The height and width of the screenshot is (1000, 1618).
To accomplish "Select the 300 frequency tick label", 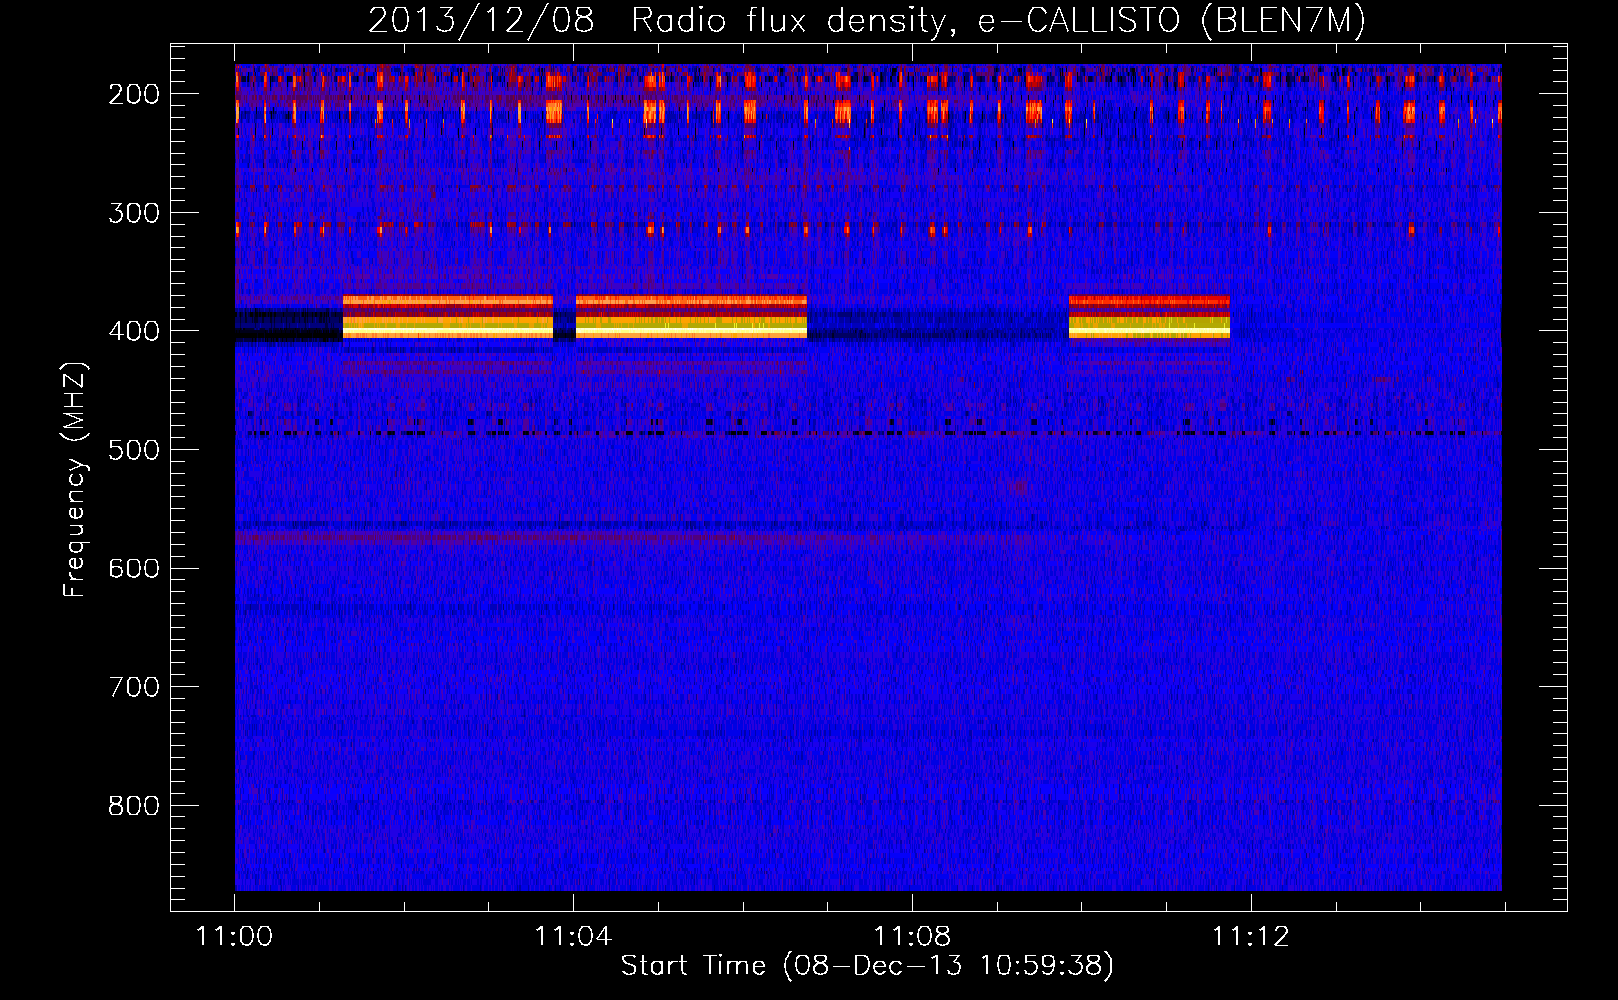I will coord(134,213).
